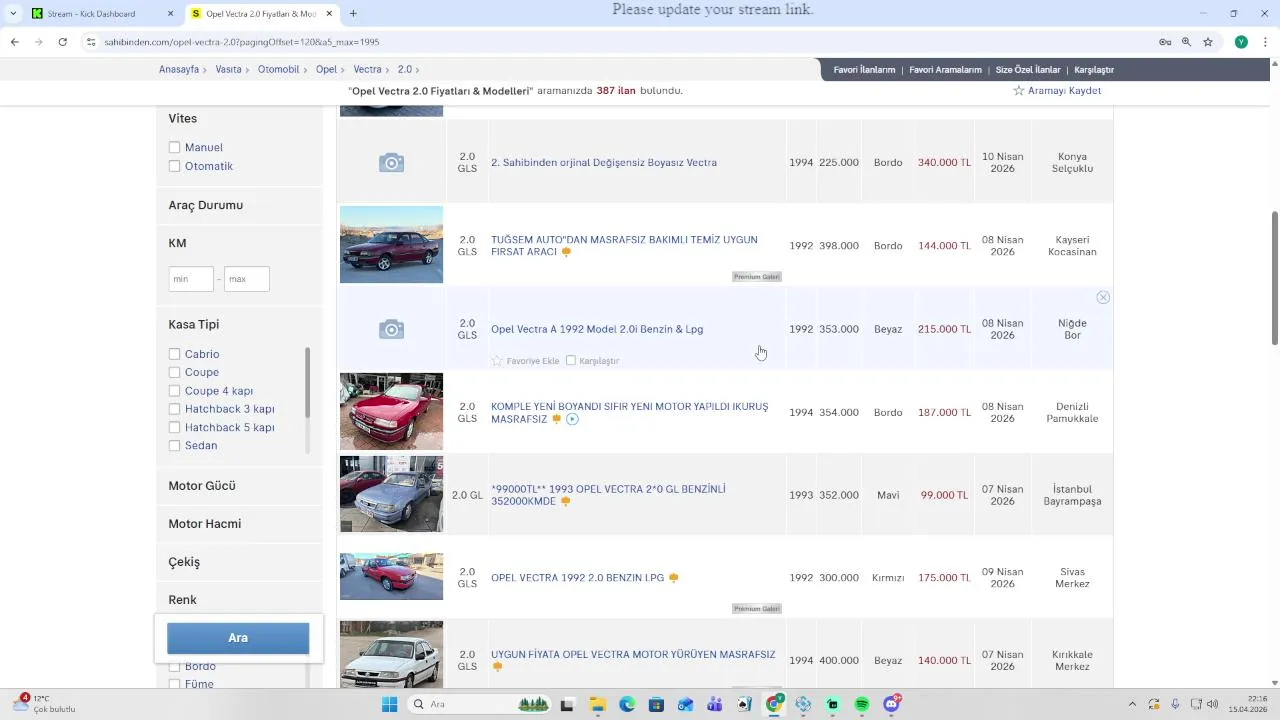The image size is (1280, 720).
Task: Open the camera placeholder of Konya listing
Action: pos(391,163)
